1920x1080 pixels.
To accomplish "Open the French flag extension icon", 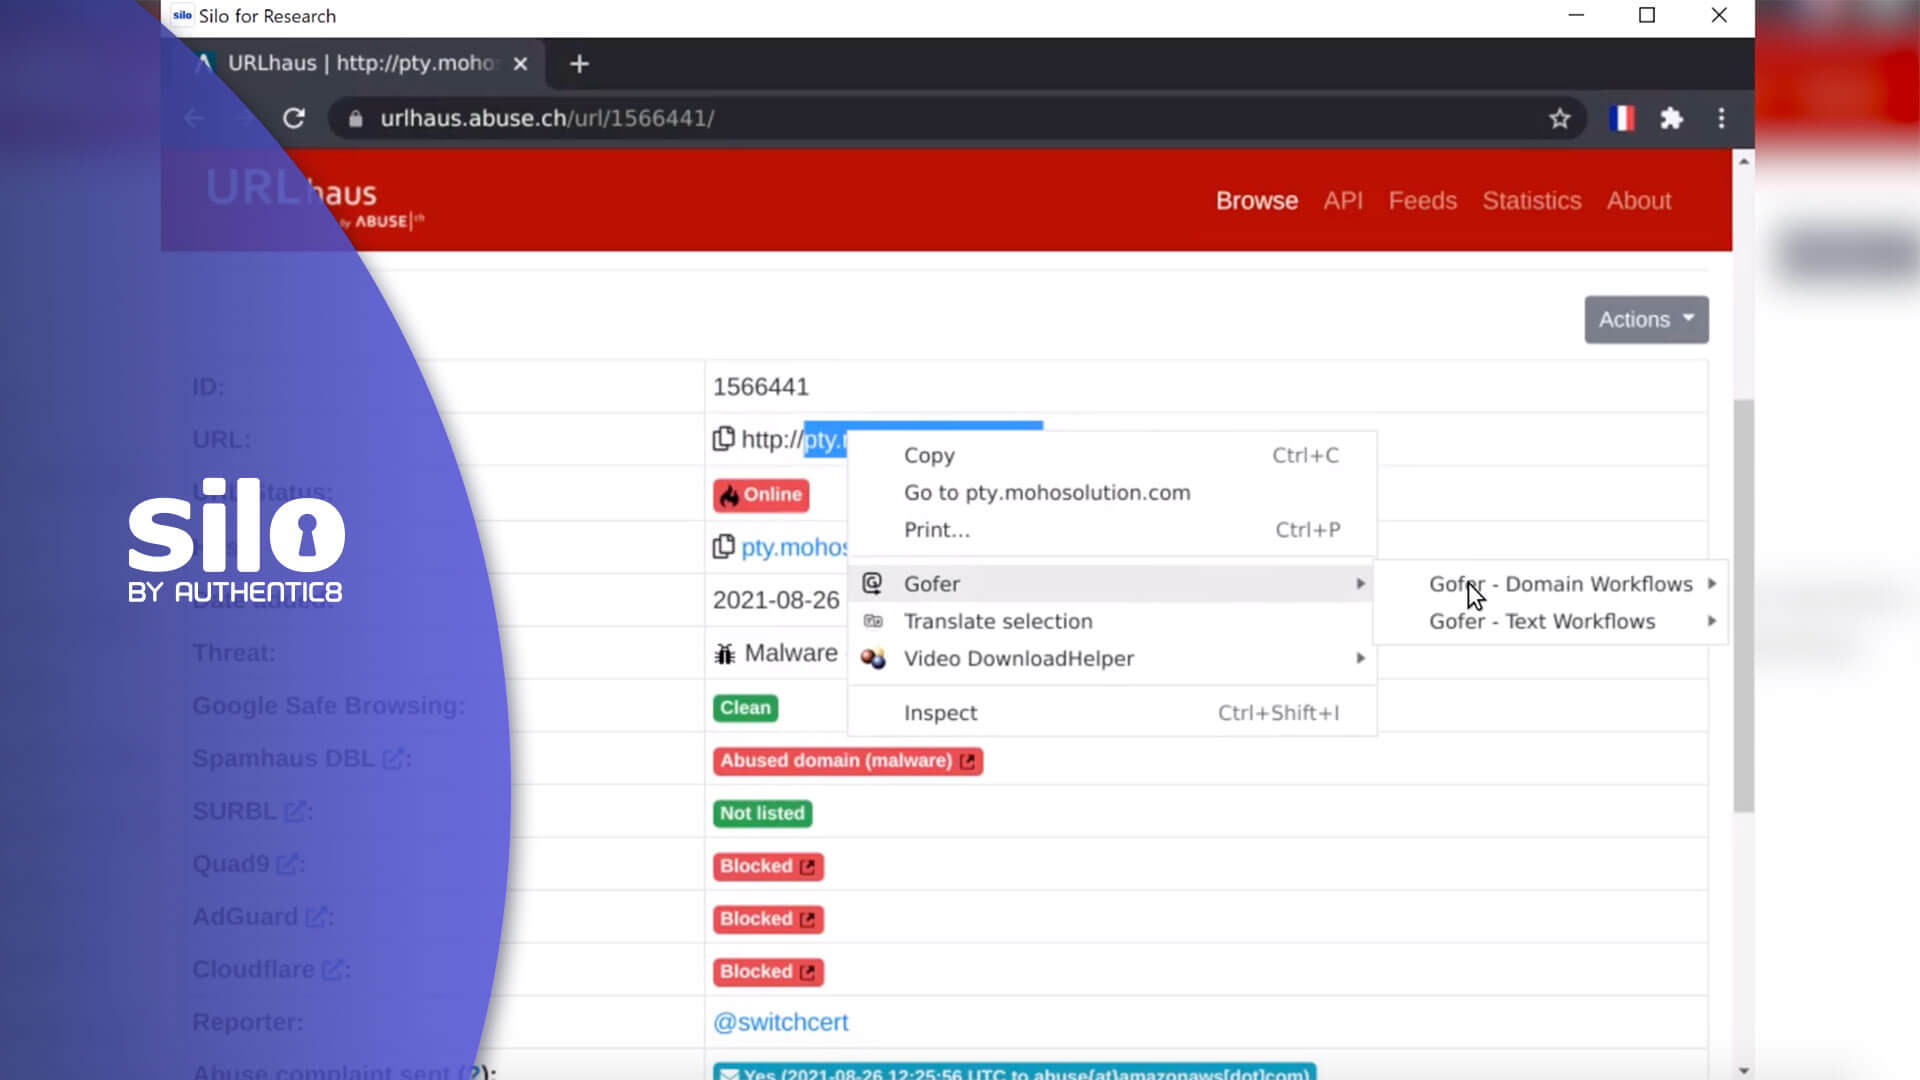I will (x=1621, y=118).
